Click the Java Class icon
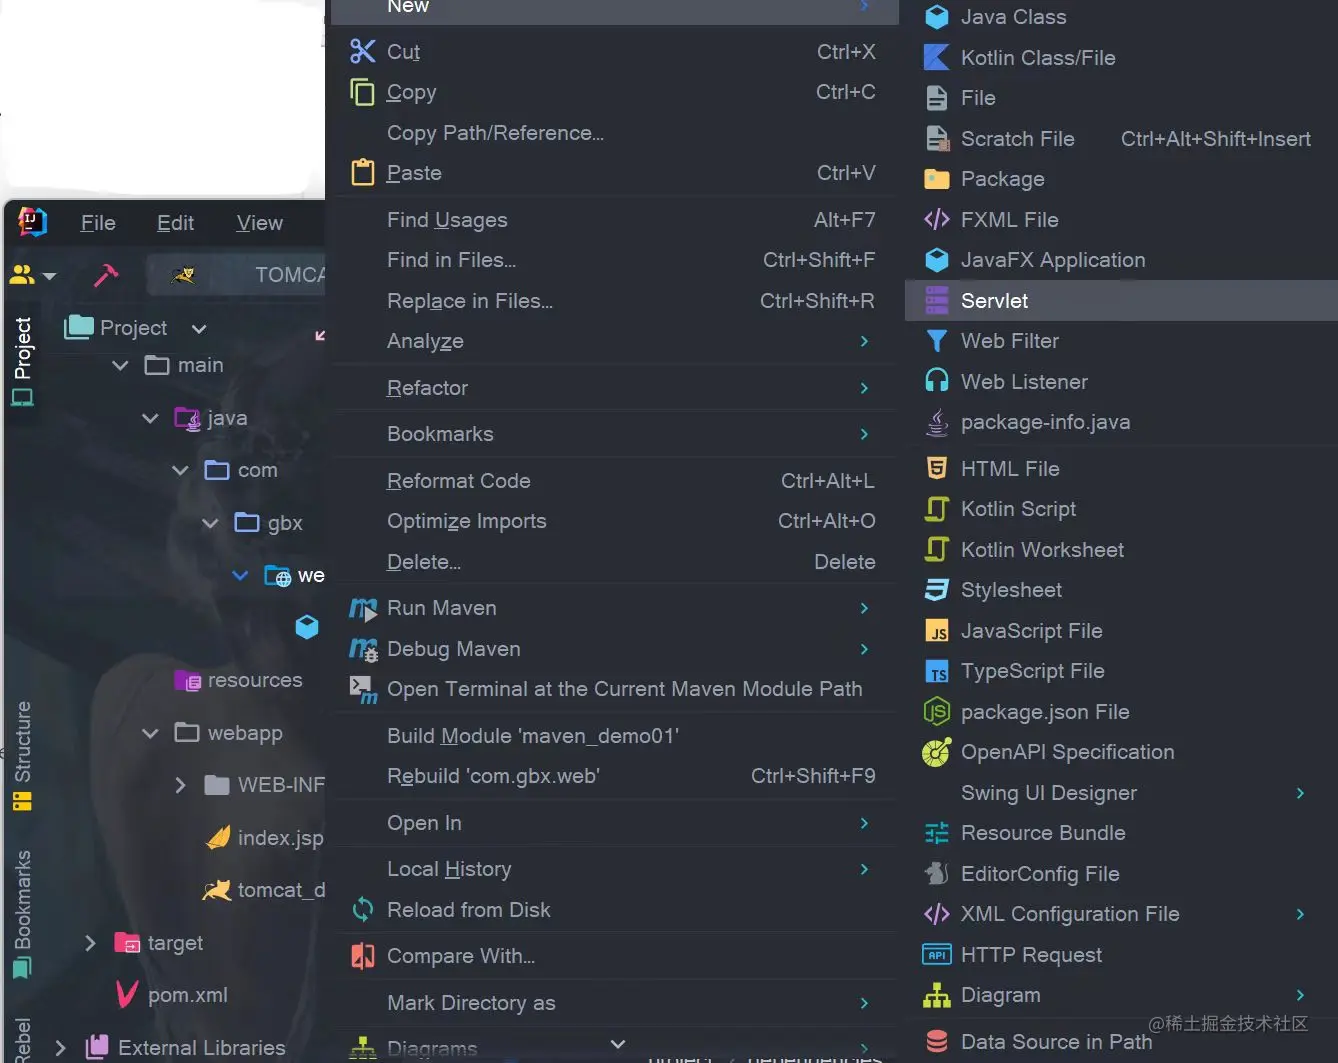Screen dimensions: 1338x1063 pyautogui.click(x=936, y=17)
